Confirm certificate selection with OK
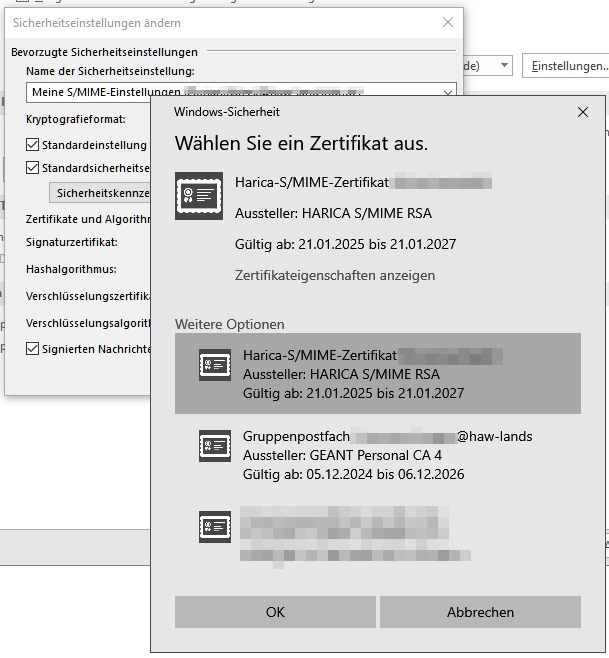This screenshot has width=609, height=658. pos(275,612)
